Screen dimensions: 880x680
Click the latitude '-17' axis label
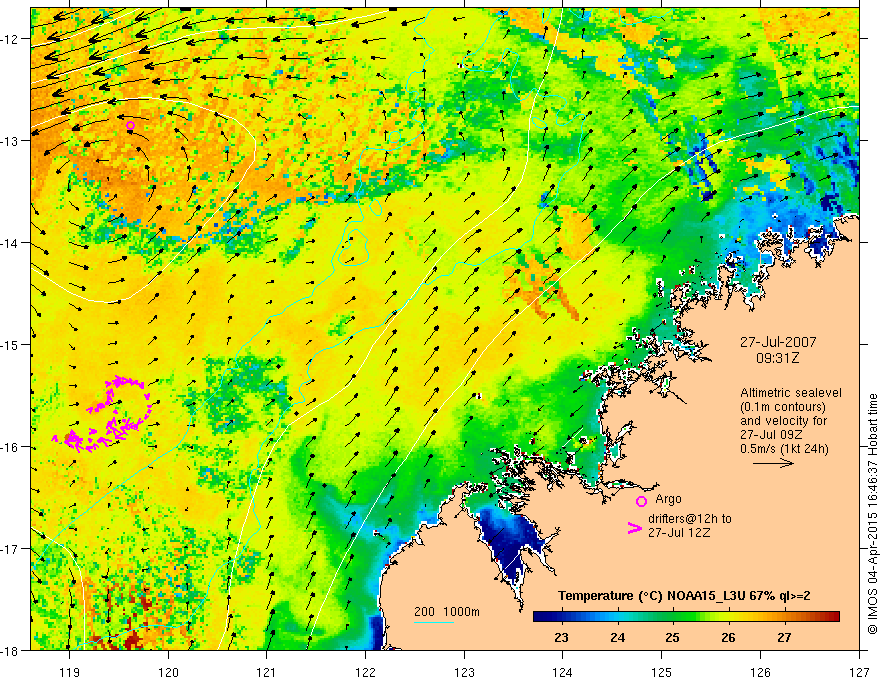pyautogui.click(x=10, y=549)
